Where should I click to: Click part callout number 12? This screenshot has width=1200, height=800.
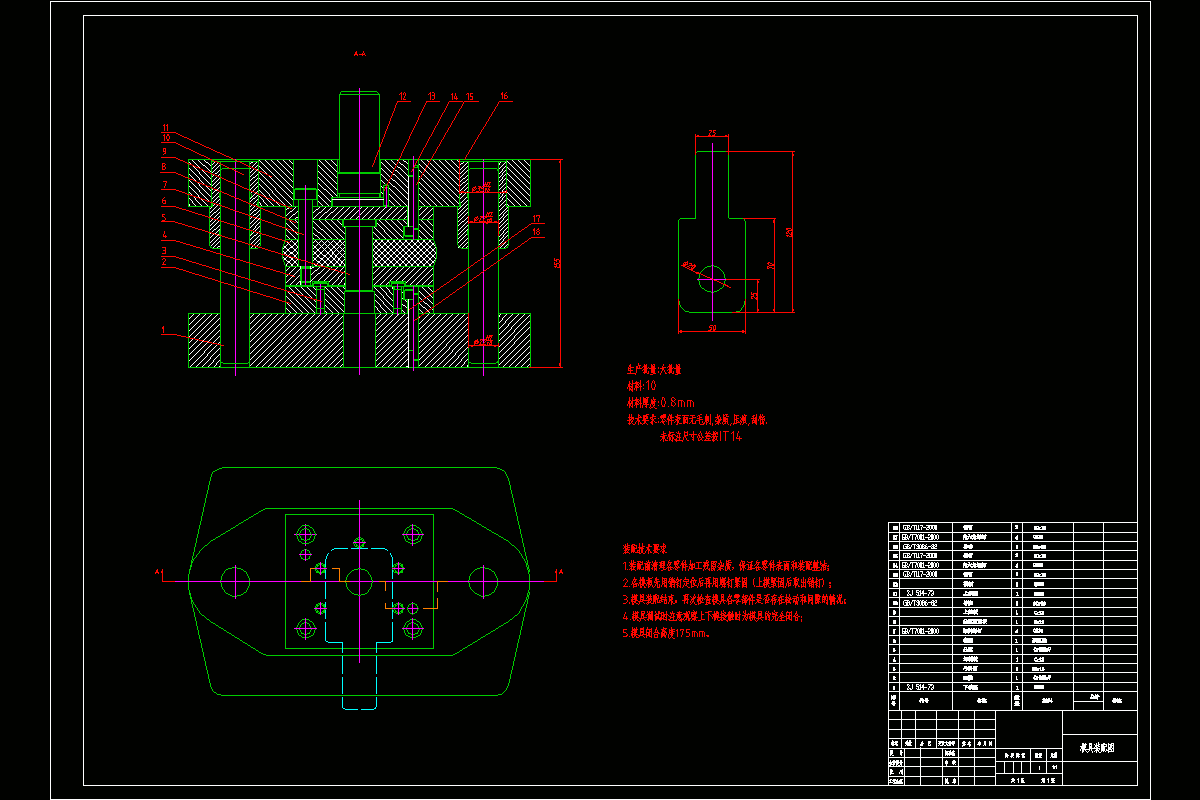coord(403,97)
